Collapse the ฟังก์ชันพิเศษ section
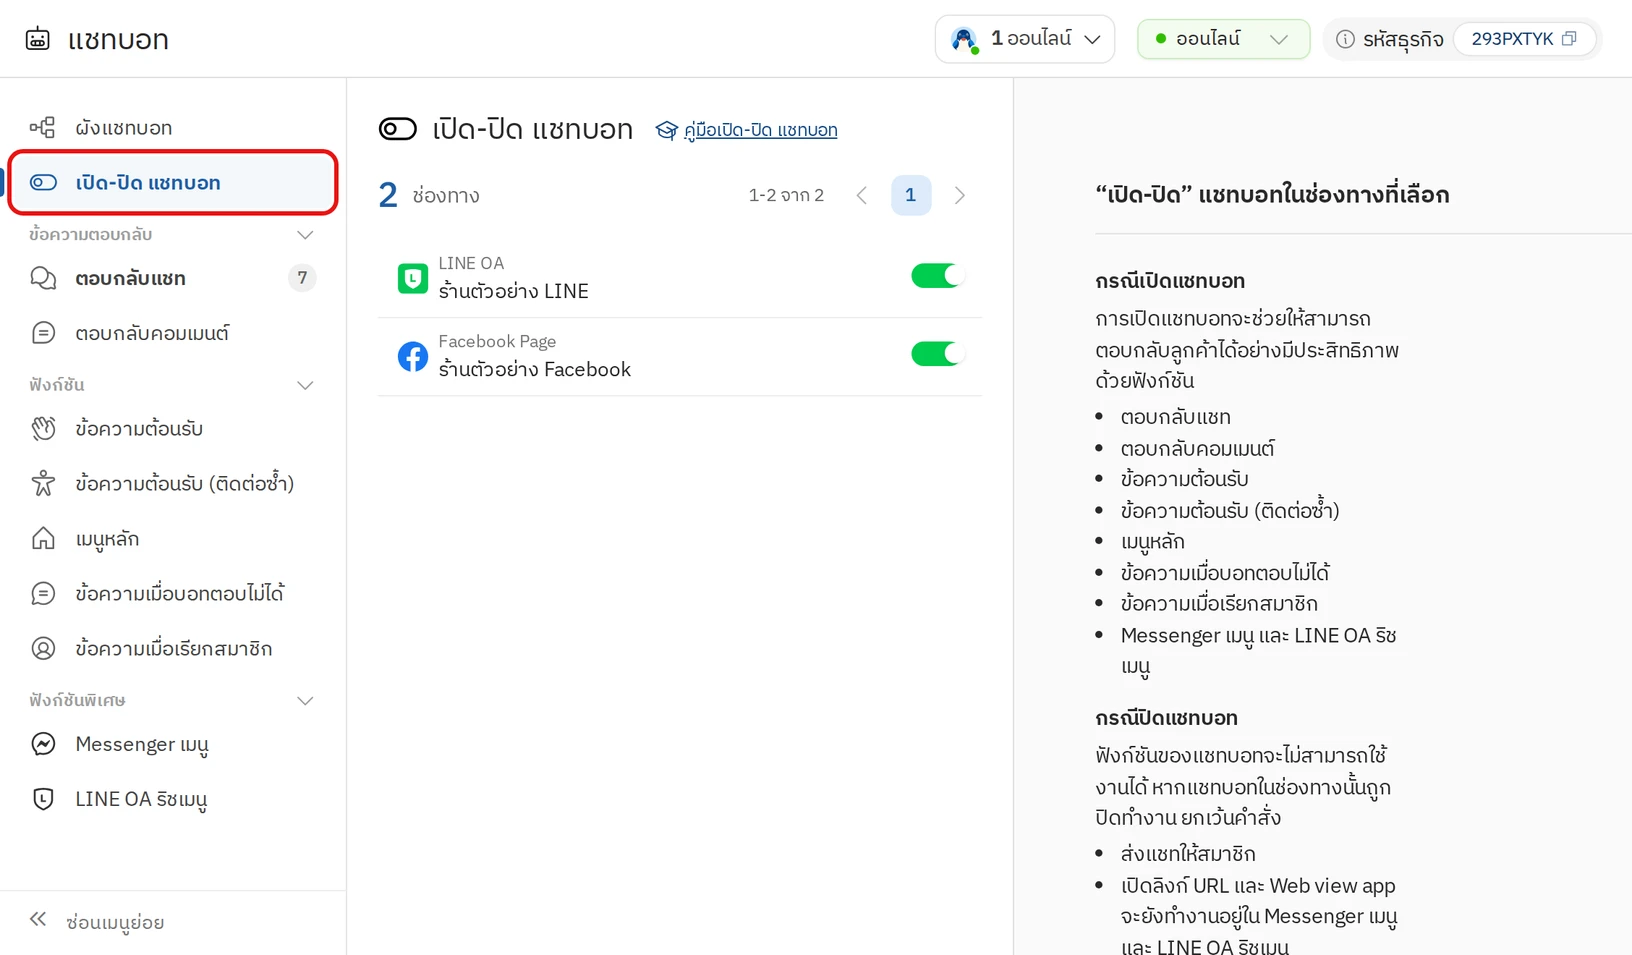Screen dimensions: 1632x955 [x=305, y=701]
